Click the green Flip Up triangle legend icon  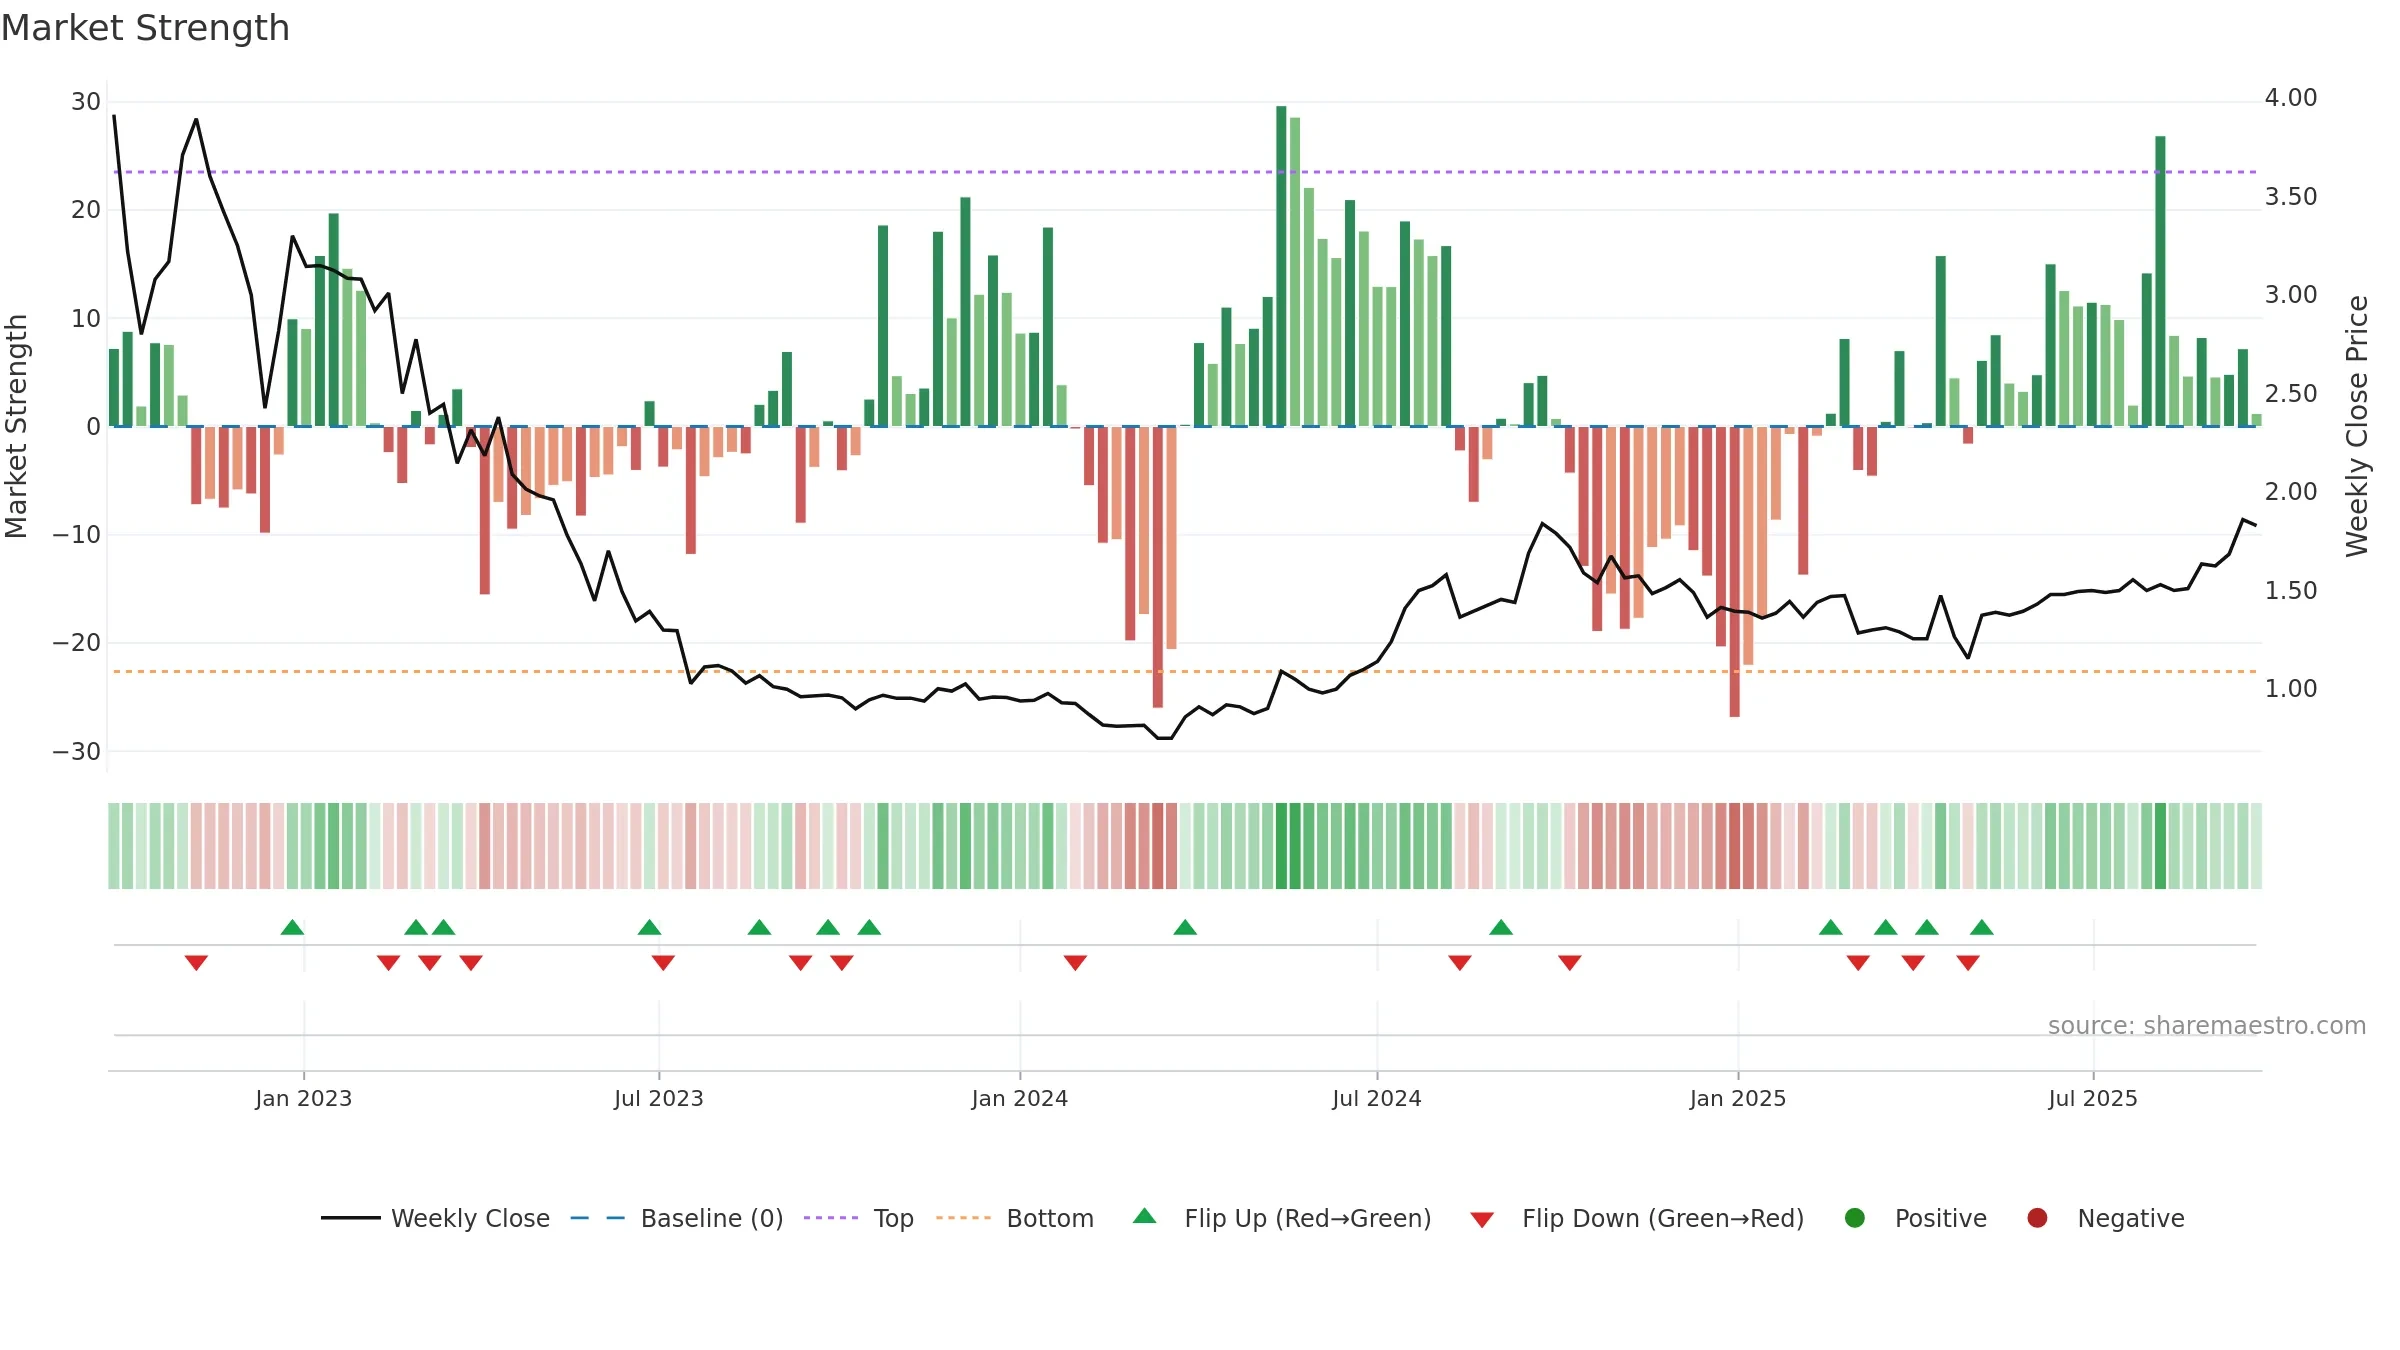point(1144,1216)
